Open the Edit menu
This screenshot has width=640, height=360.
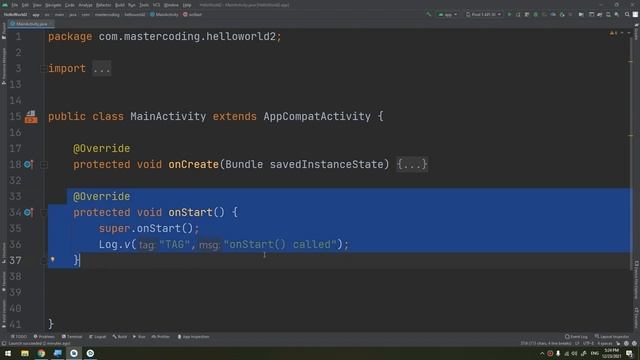pyautogui.click(x=25, y=5)
